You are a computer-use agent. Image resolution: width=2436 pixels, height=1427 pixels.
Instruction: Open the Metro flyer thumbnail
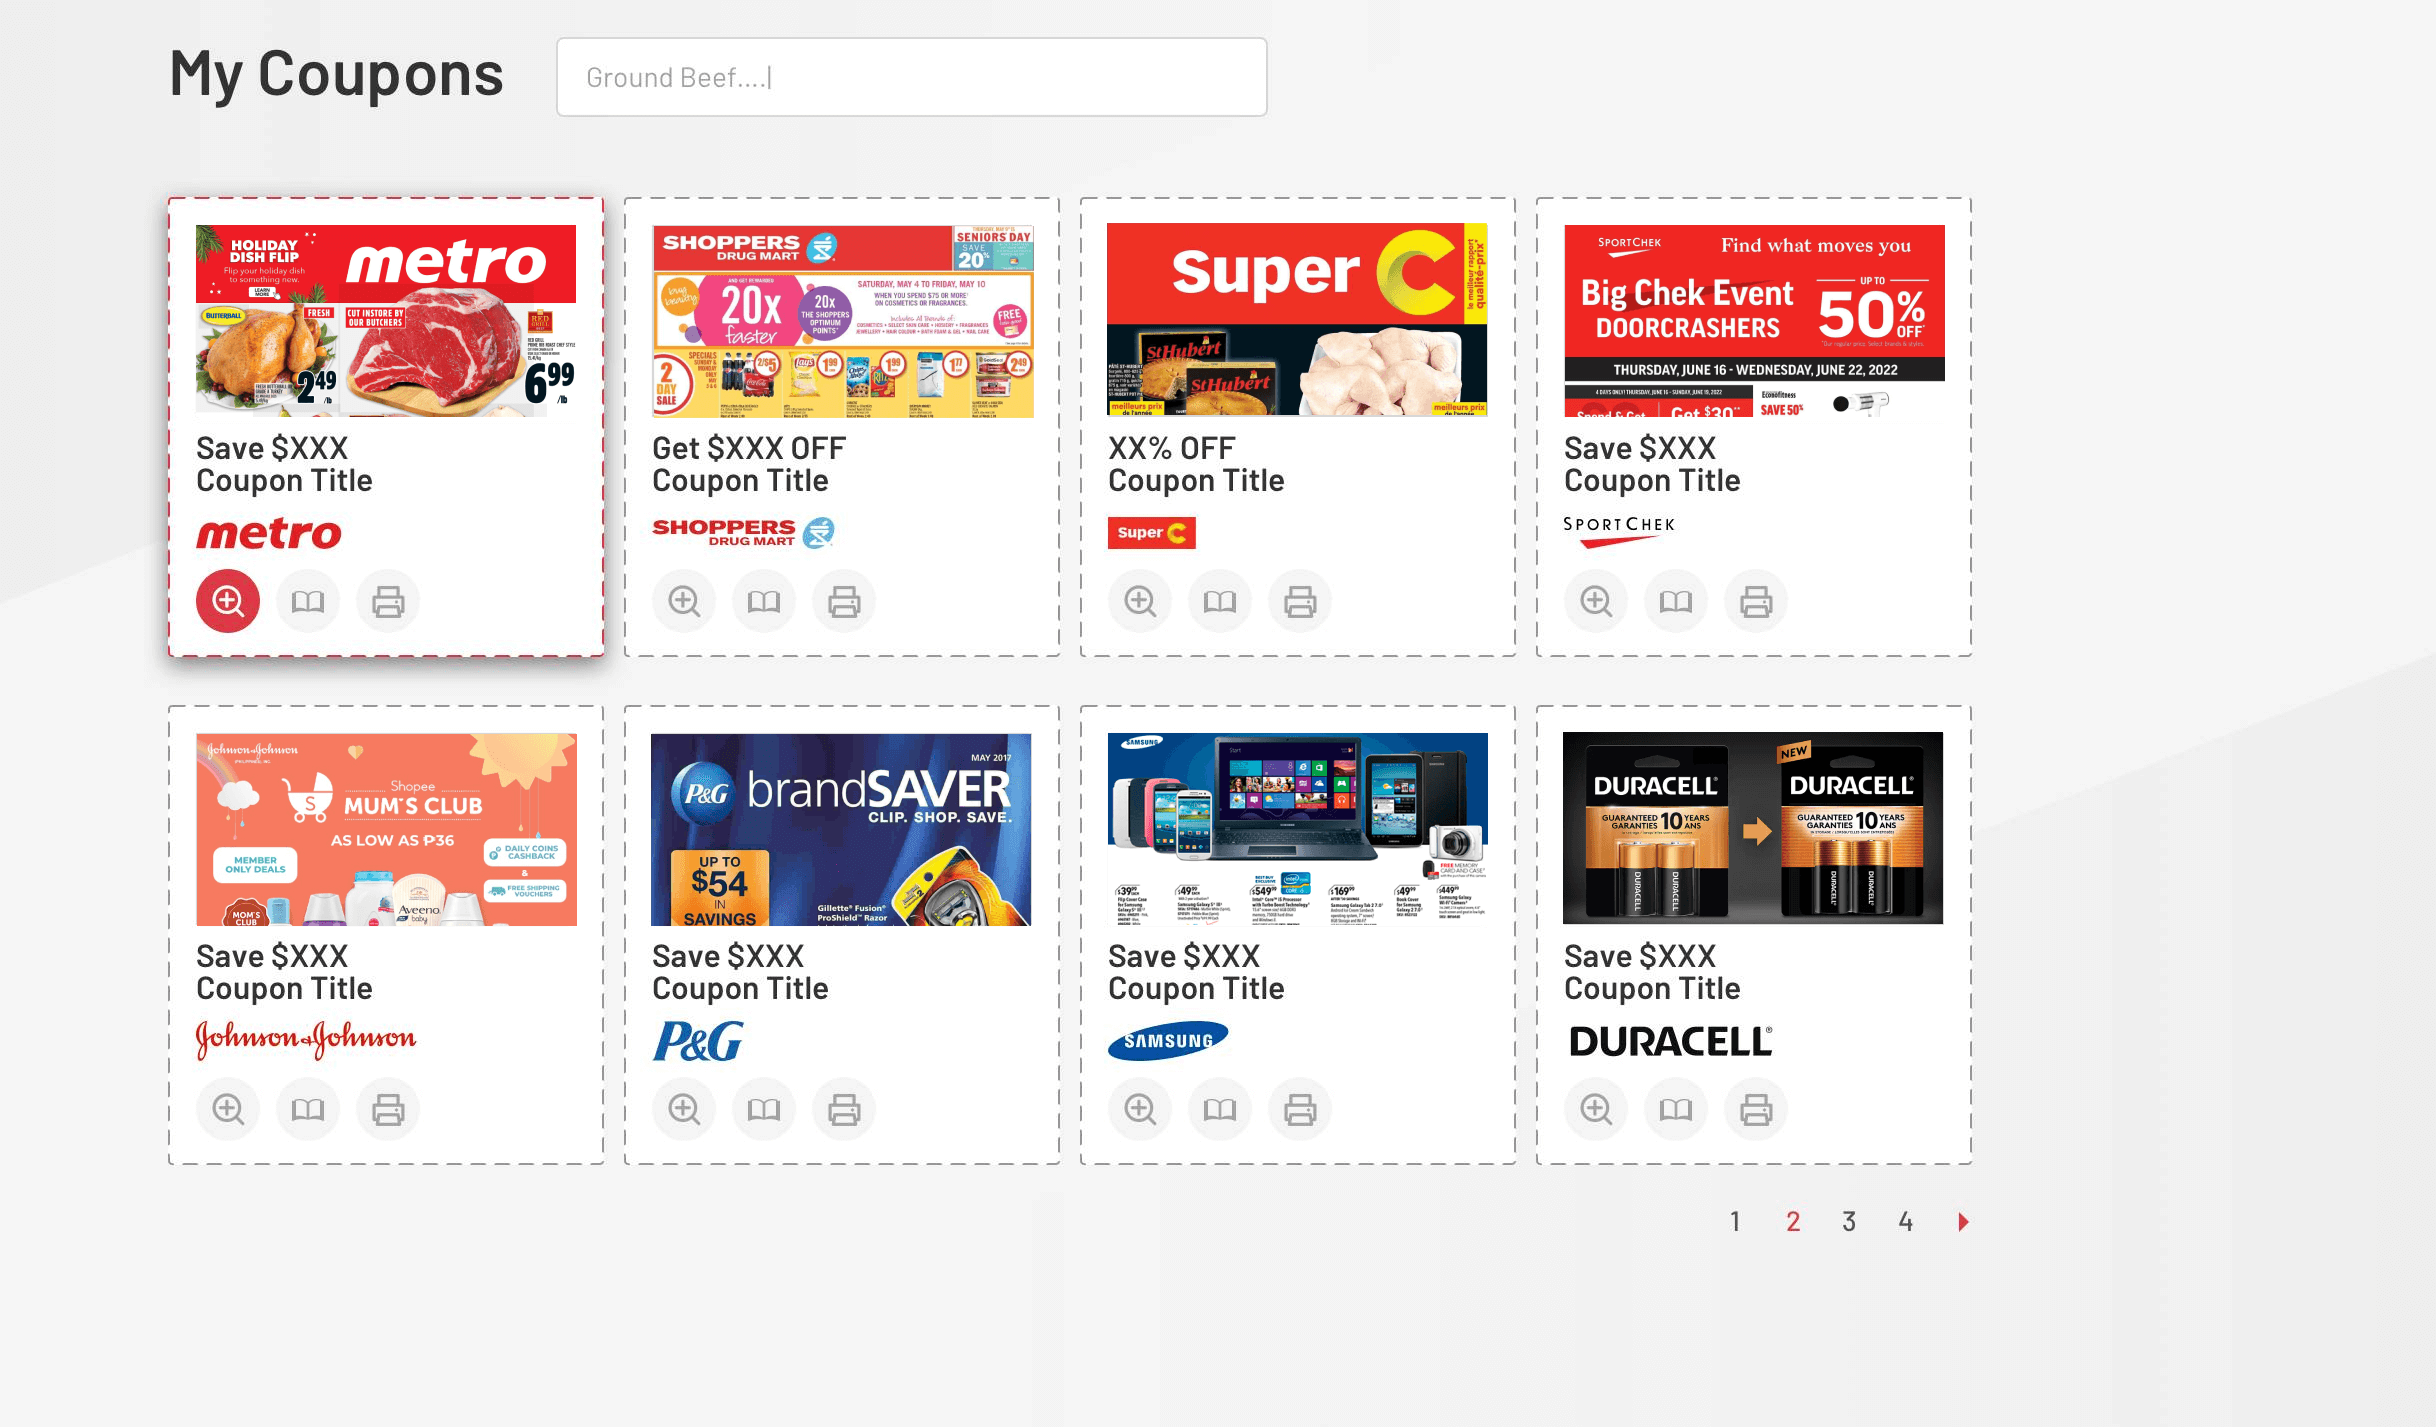[x=386, y=320]
